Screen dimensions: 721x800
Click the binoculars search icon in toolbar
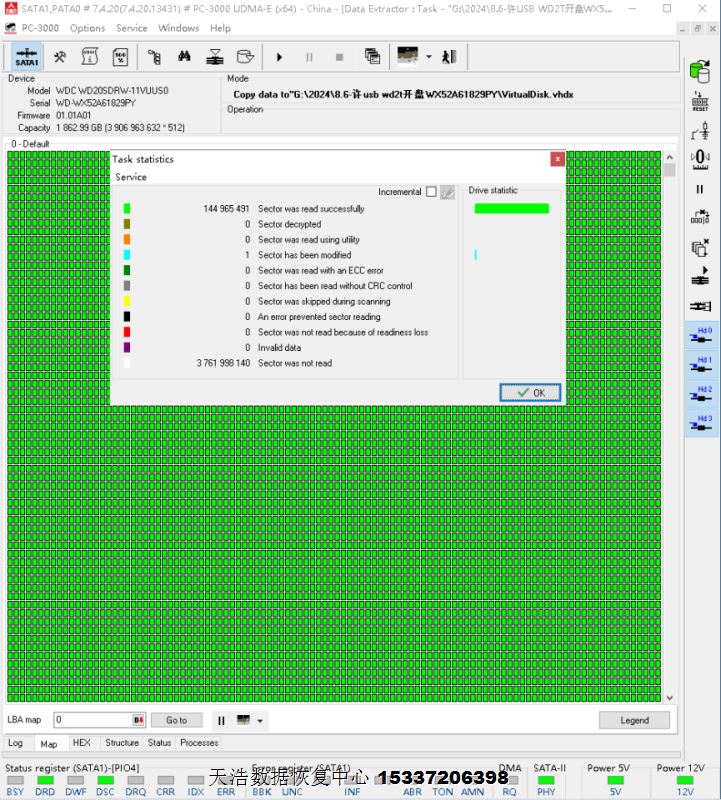coord(184,57)
